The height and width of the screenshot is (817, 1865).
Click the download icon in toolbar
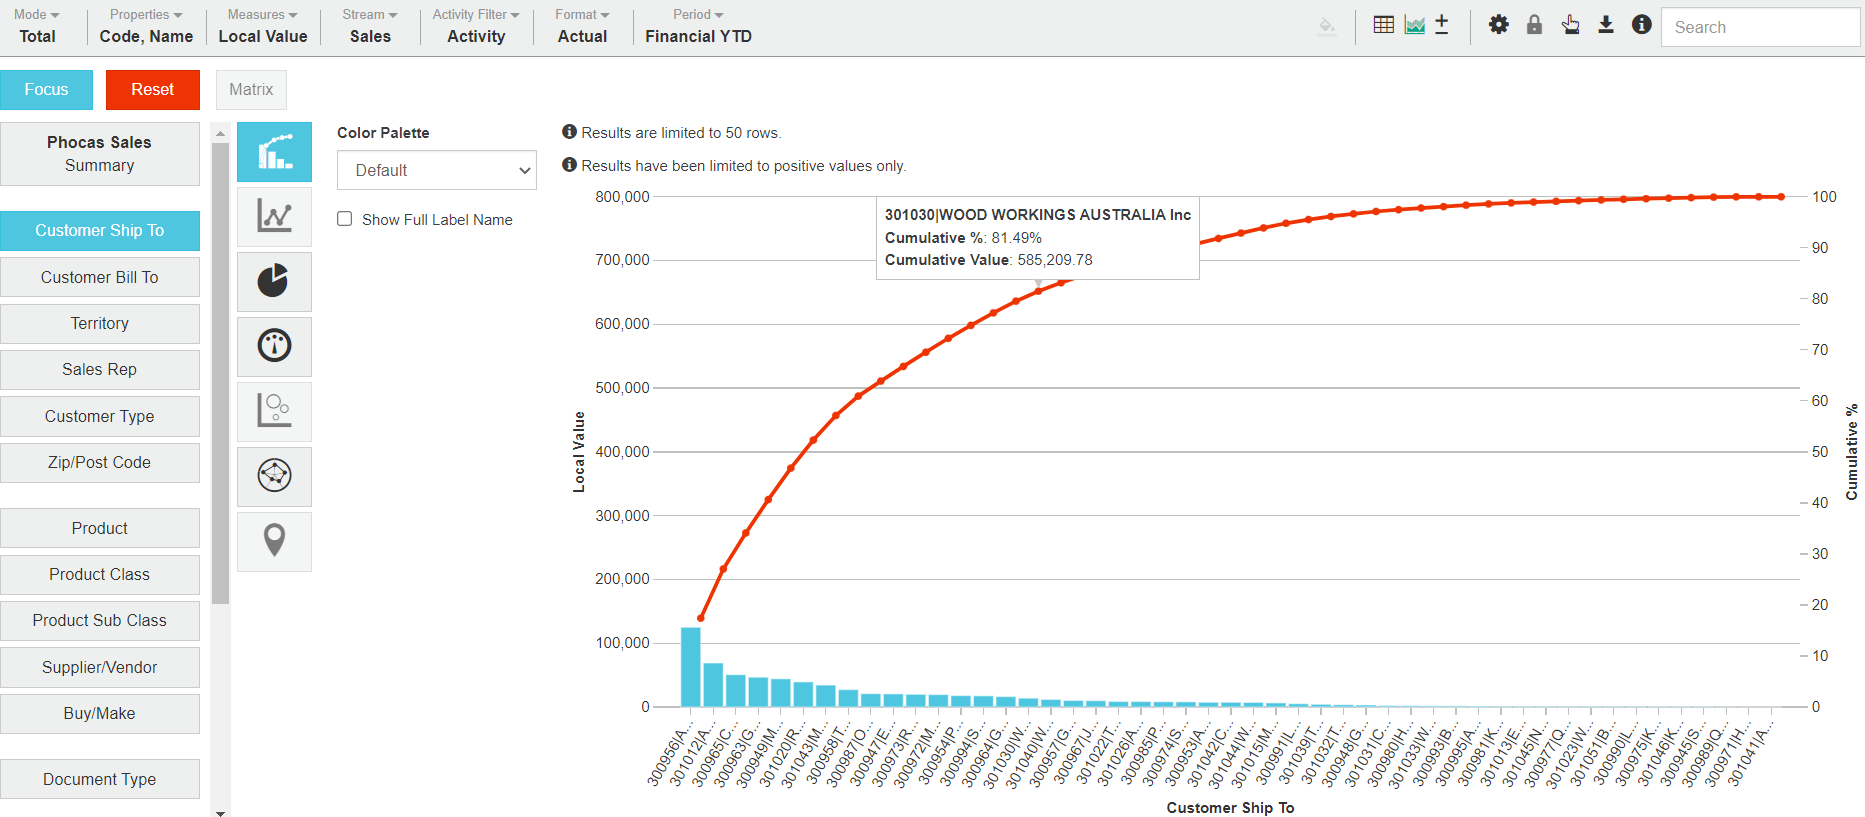tap(1605, 25)
